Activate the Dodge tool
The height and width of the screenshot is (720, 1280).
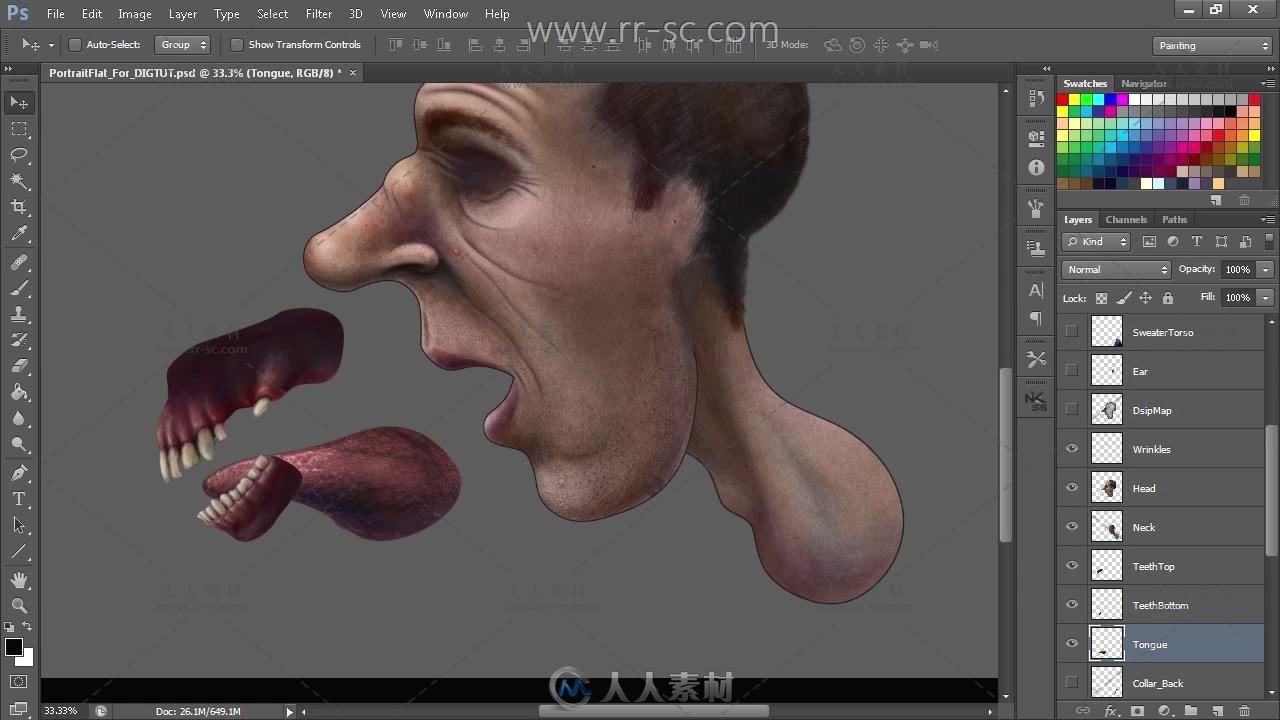[x=19, y=444]
